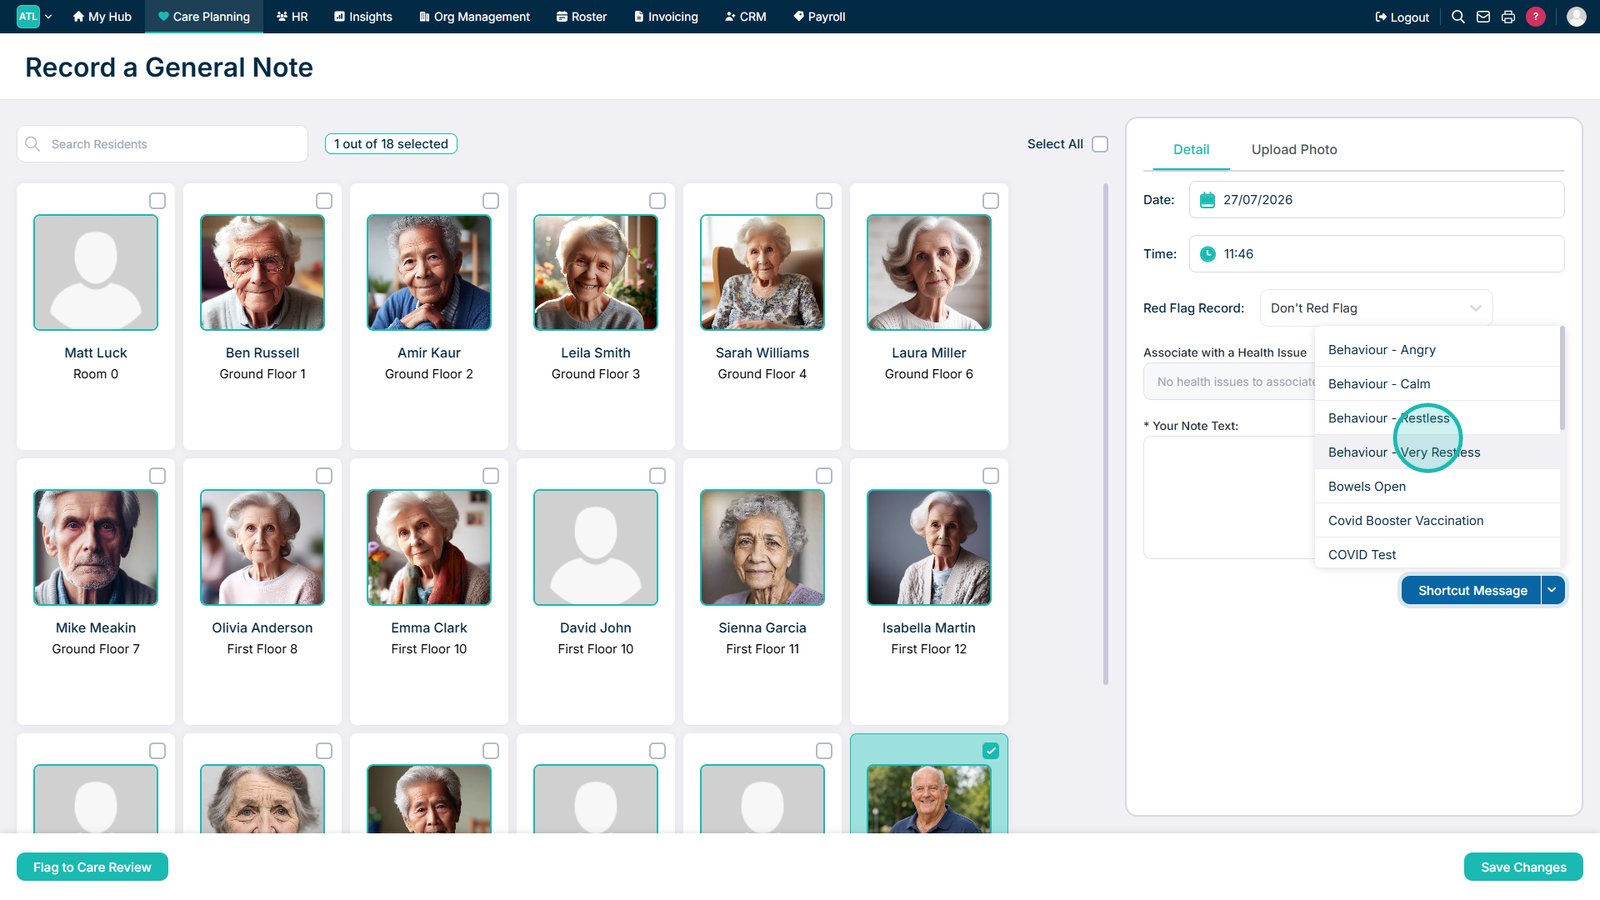Click the Save Changes button
1600x900 pixels.
[x=1523, y=867]
